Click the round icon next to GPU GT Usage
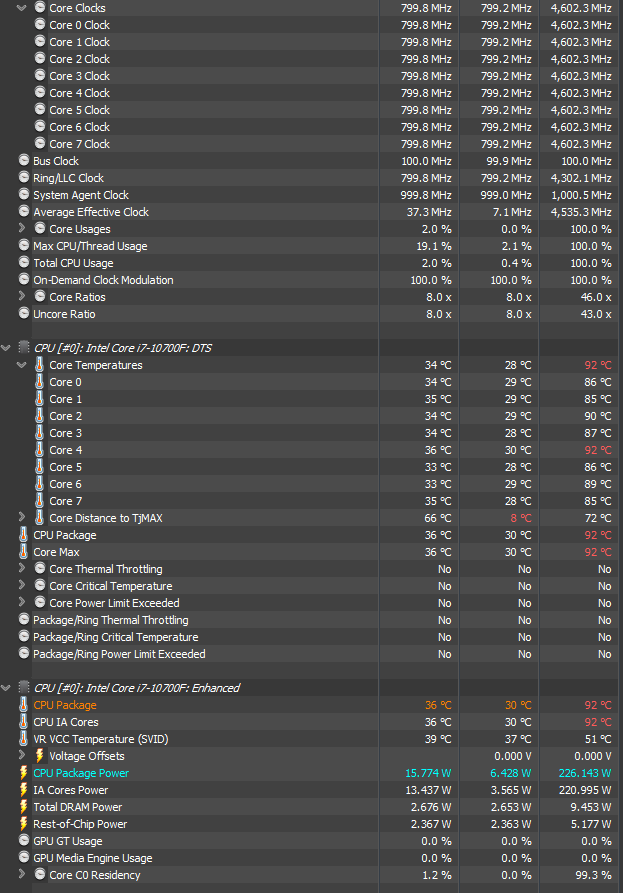 coord(24,841)
